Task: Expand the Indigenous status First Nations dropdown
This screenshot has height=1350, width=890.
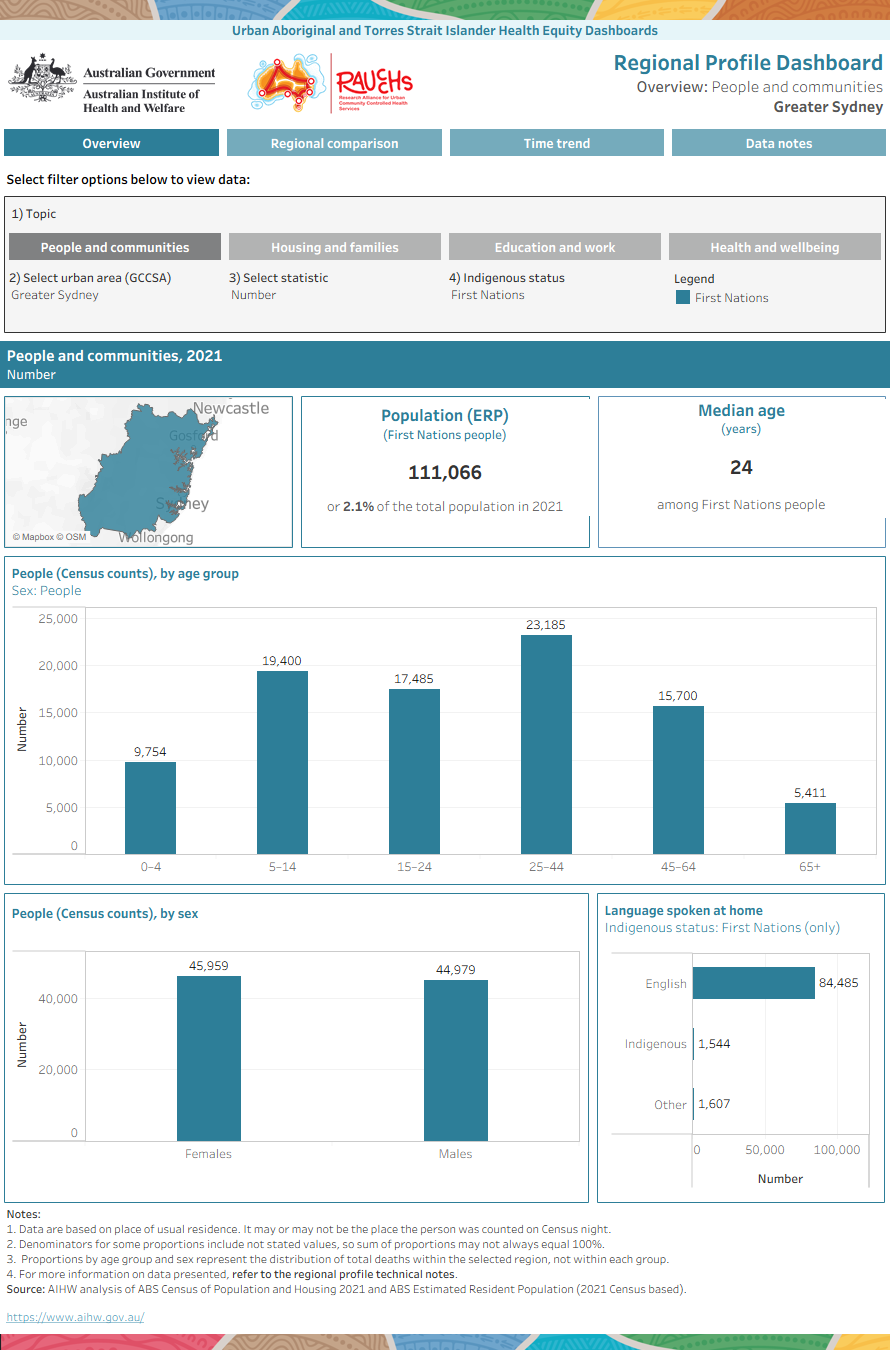Action: 488,295
